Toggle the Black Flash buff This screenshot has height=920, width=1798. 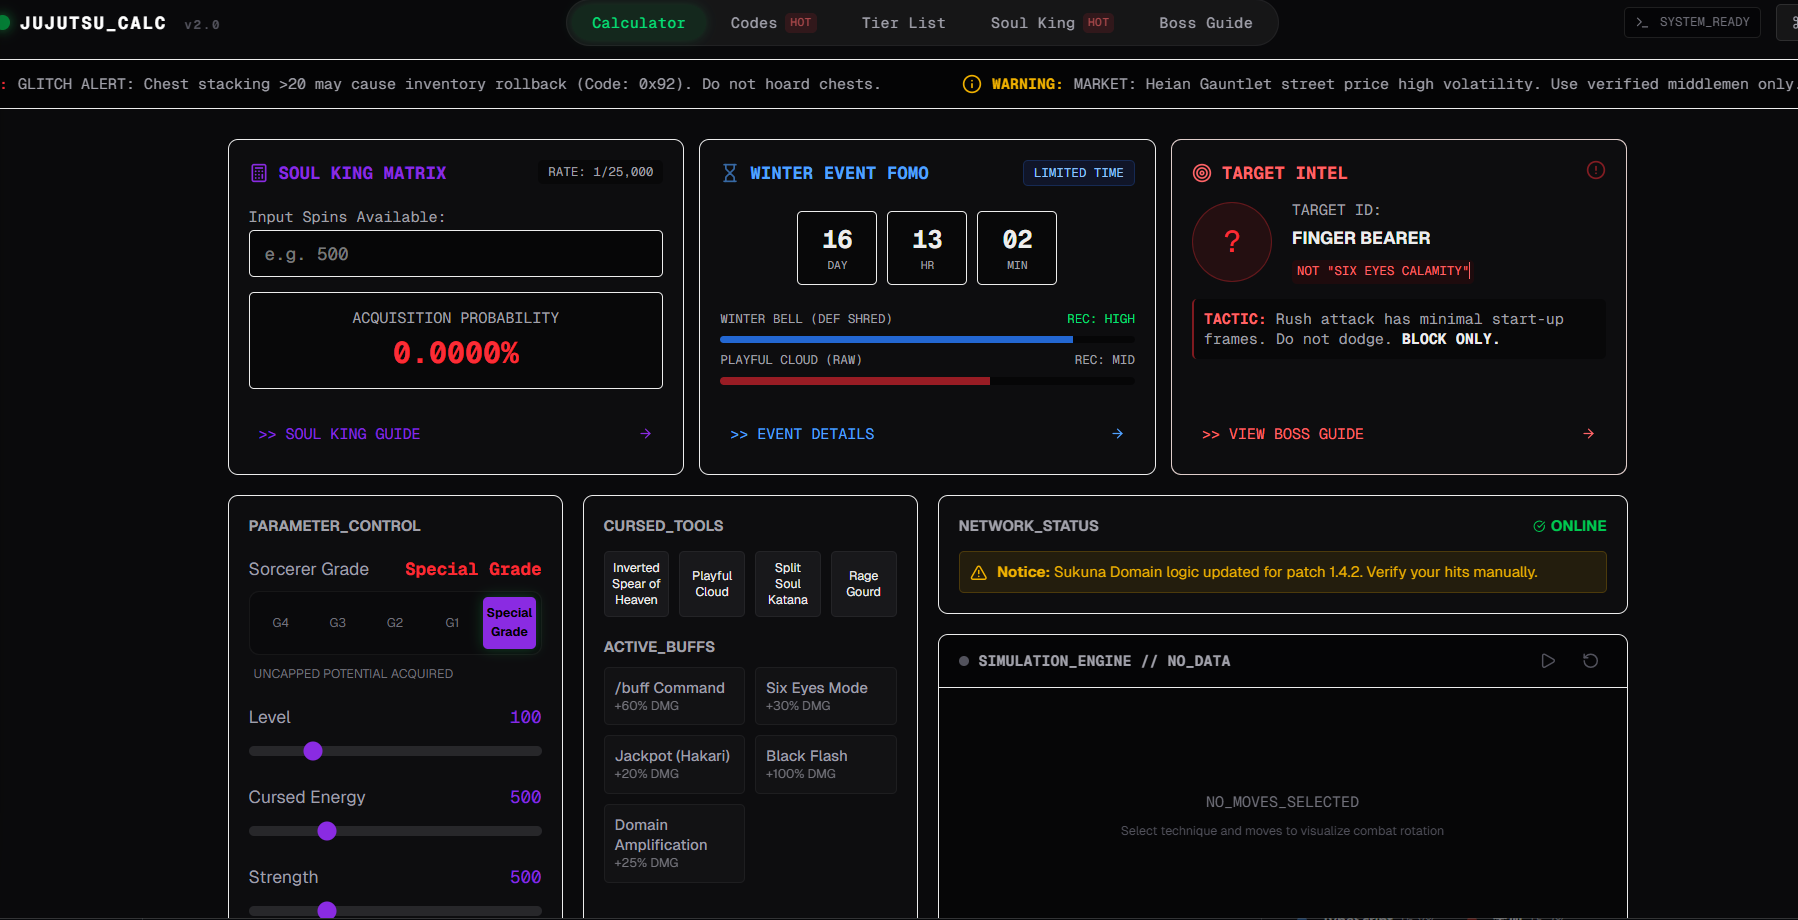[x=825, y=764]
